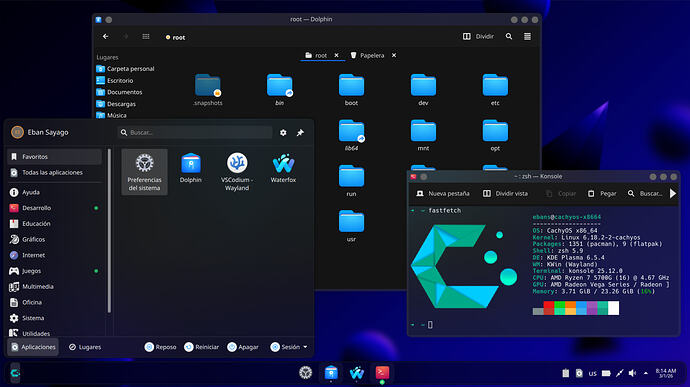Screen dimensions: 690x387
Task: Open Escritorio in Dolphin places
Action: (115, 81)
